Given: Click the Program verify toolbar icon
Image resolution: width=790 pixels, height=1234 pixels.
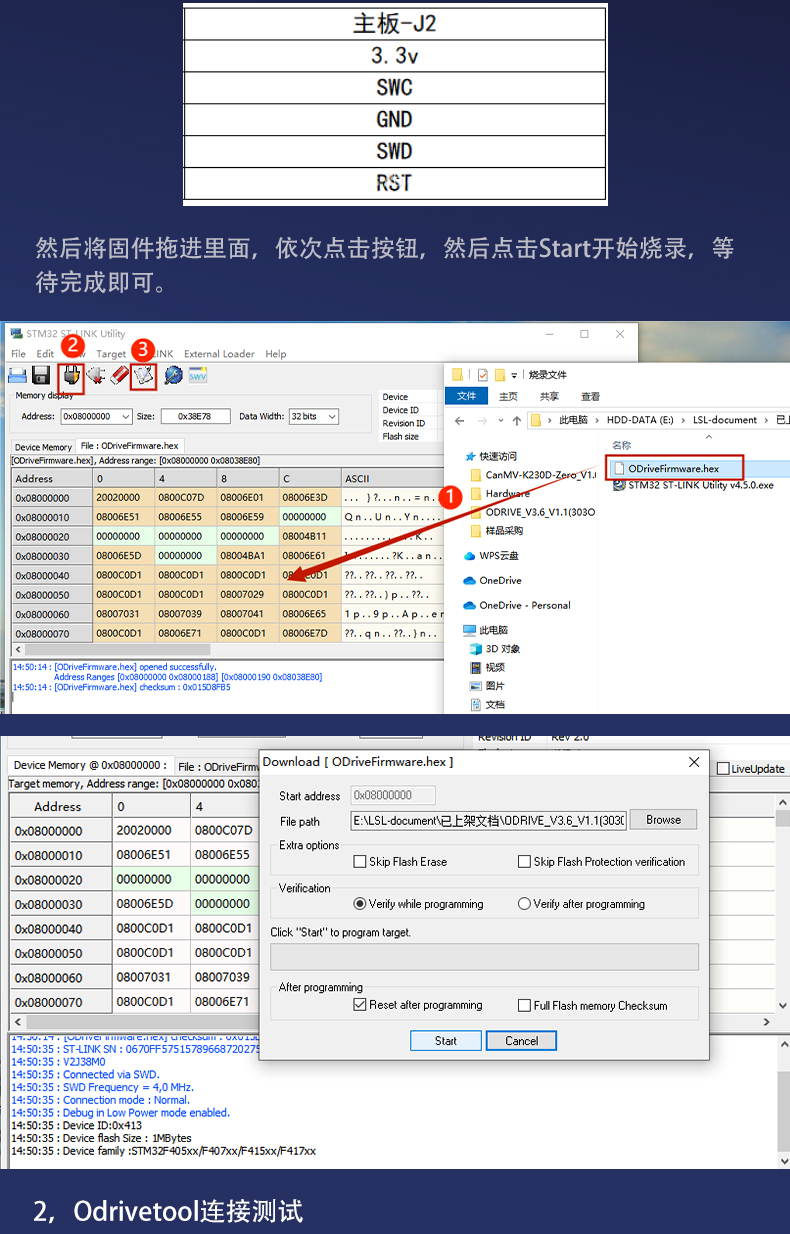Looking at the screenshot, I should pos(145,375).
